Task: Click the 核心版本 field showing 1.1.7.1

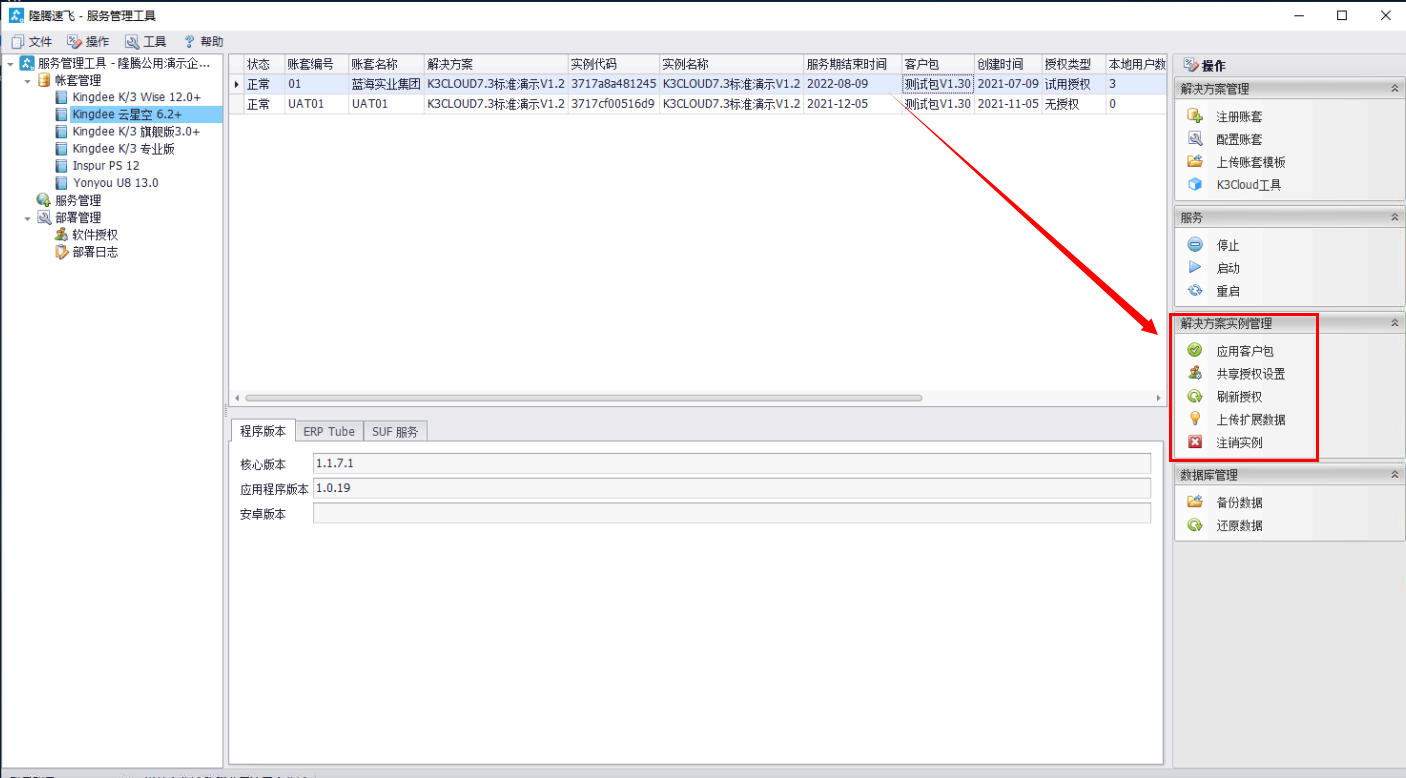Action: point(732,464)
